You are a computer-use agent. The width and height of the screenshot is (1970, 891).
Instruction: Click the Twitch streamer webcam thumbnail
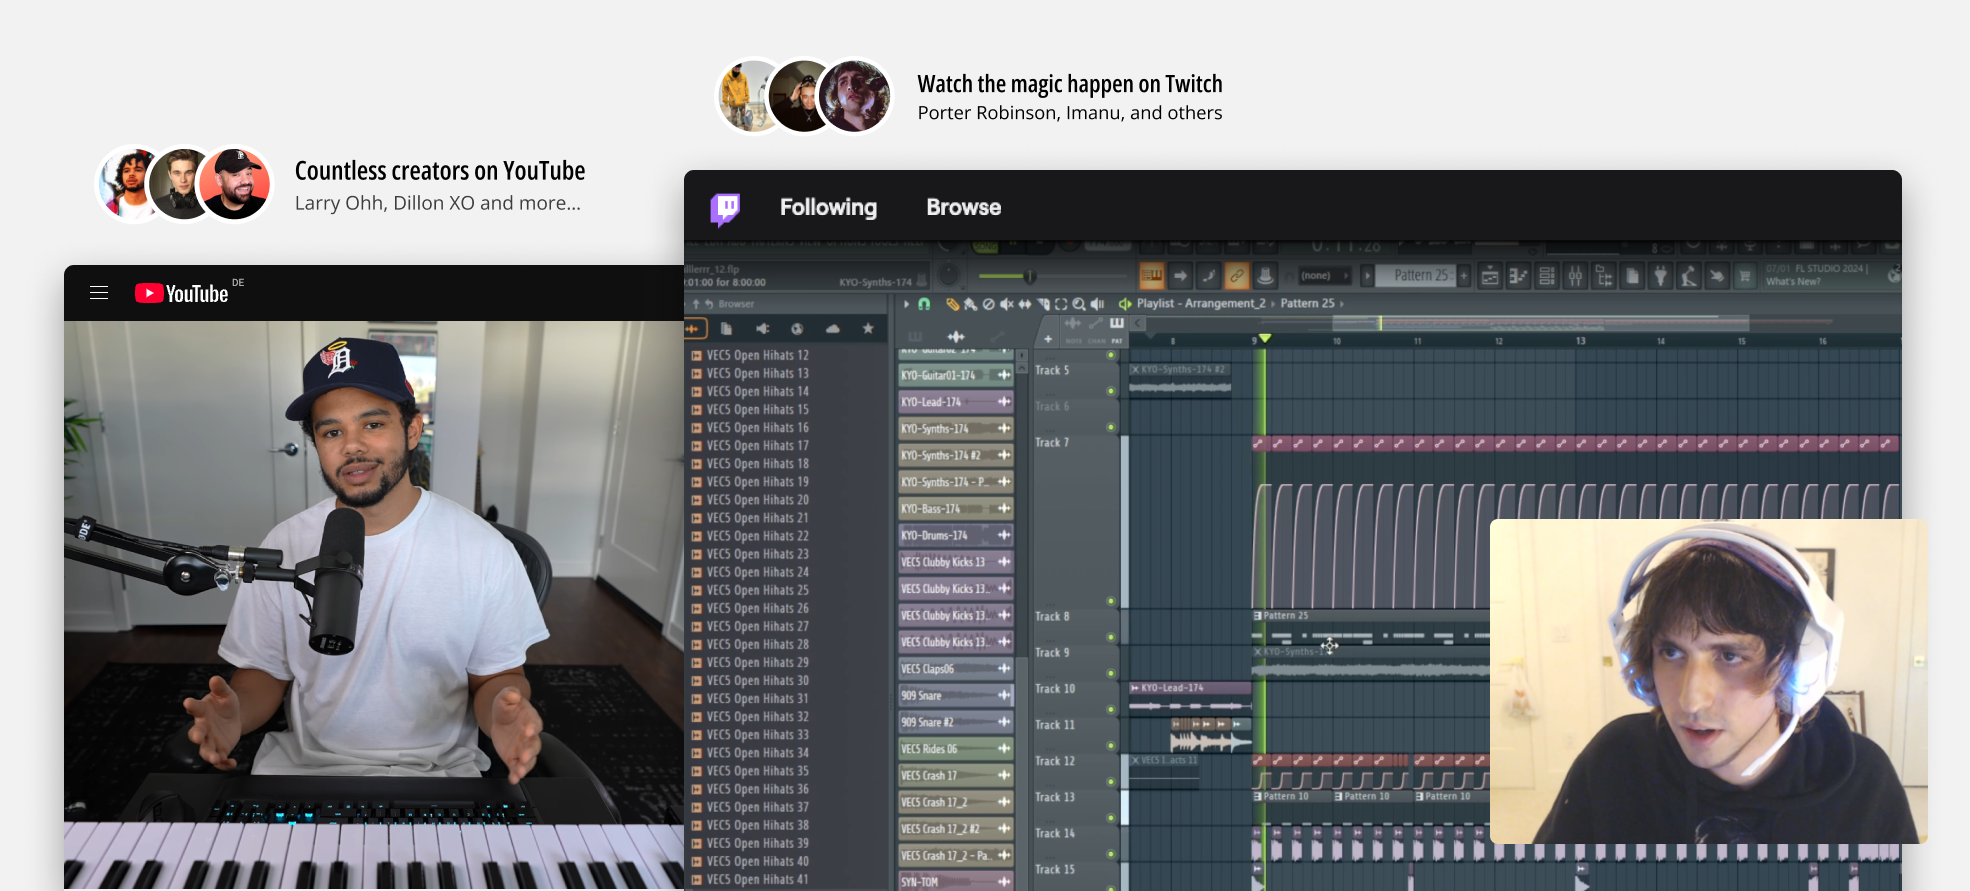[x=1708, y=681]
